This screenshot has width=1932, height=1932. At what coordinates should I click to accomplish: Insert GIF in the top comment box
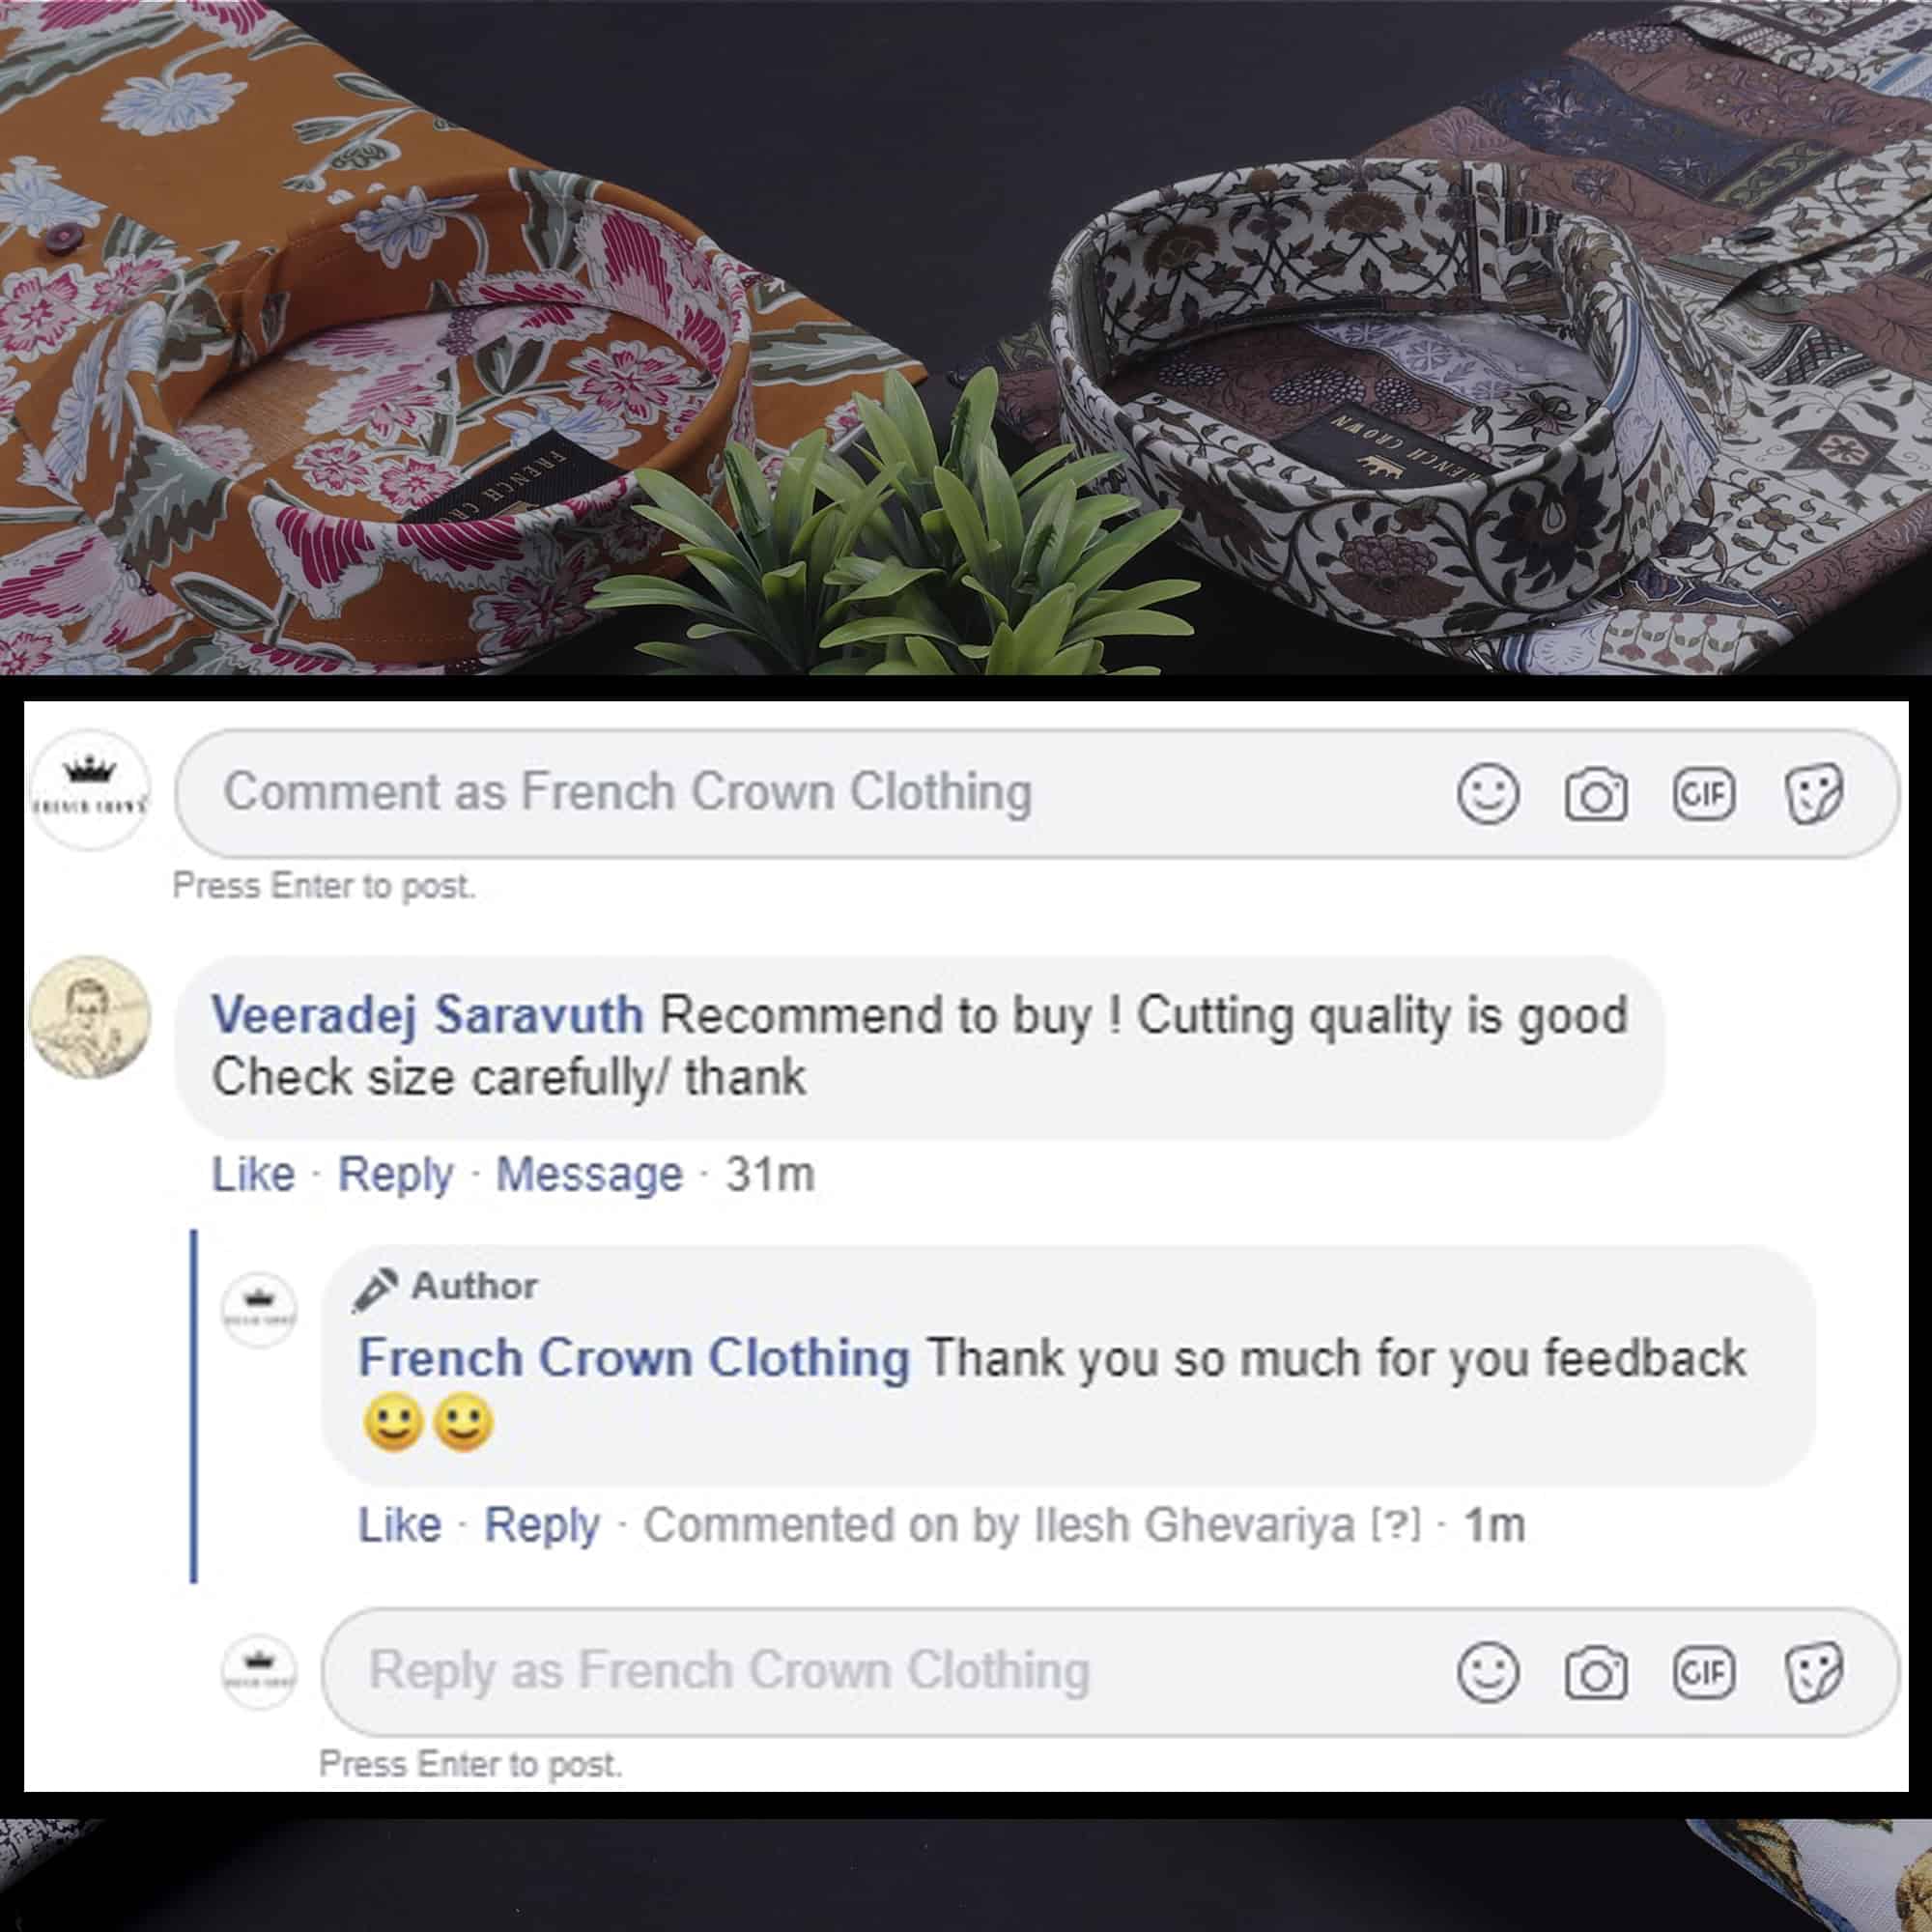tap(1704, 795)
